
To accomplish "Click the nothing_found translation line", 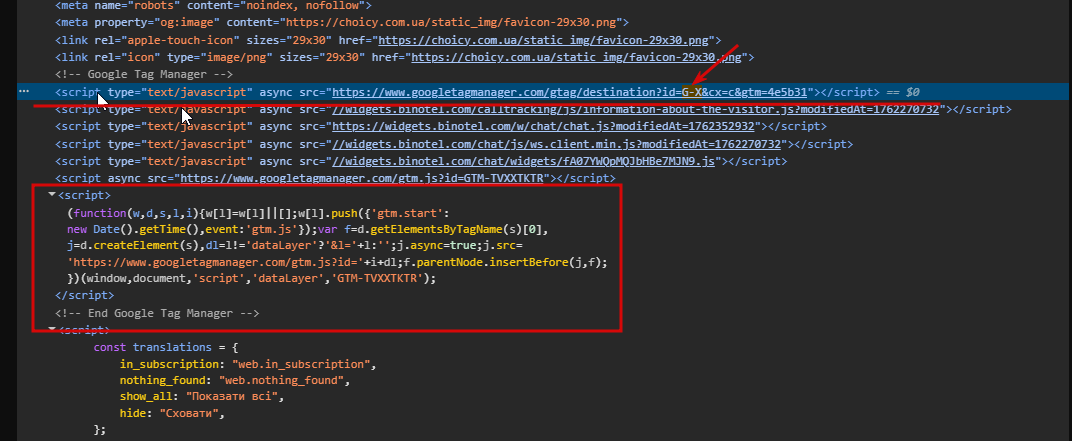I will click(235, 380).
